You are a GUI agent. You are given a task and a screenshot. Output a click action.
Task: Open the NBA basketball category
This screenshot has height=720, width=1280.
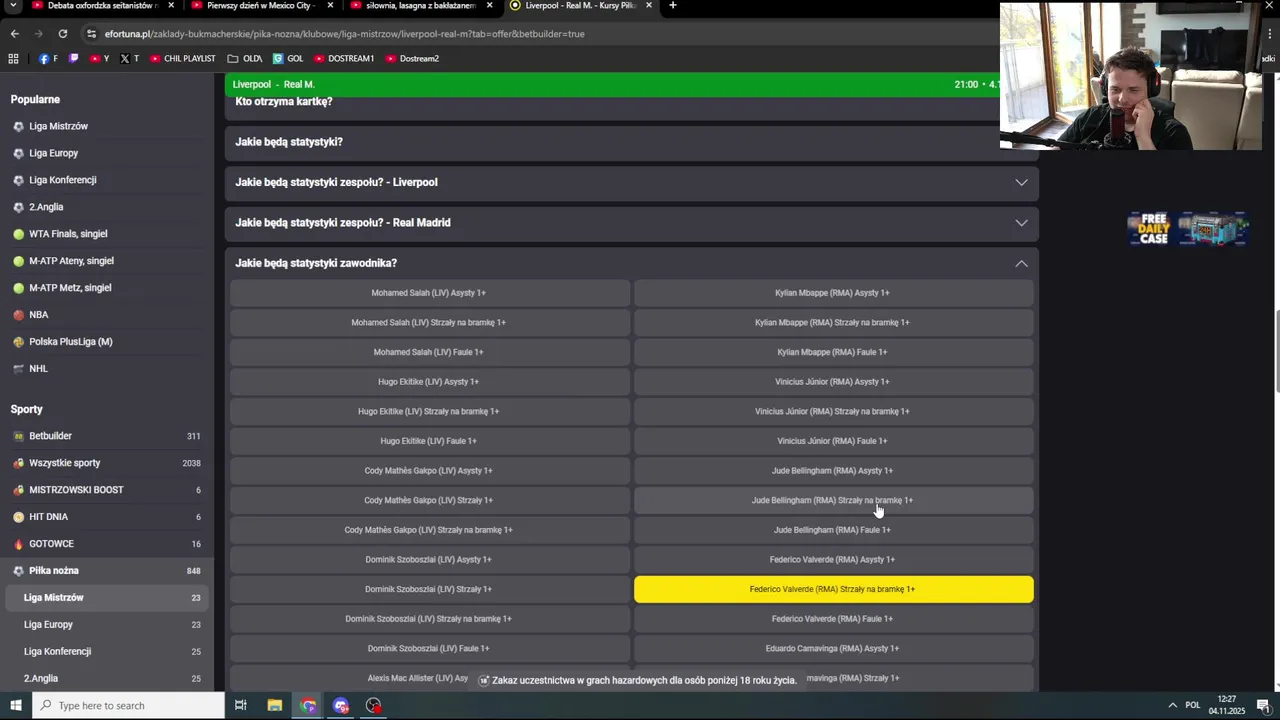pyautogui.click(x=38, y=315)
